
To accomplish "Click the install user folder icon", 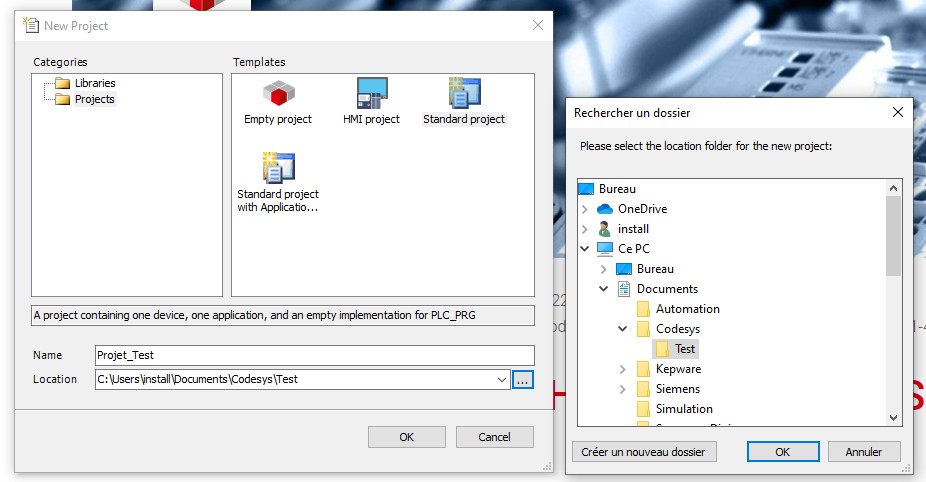I will [604, 229].
